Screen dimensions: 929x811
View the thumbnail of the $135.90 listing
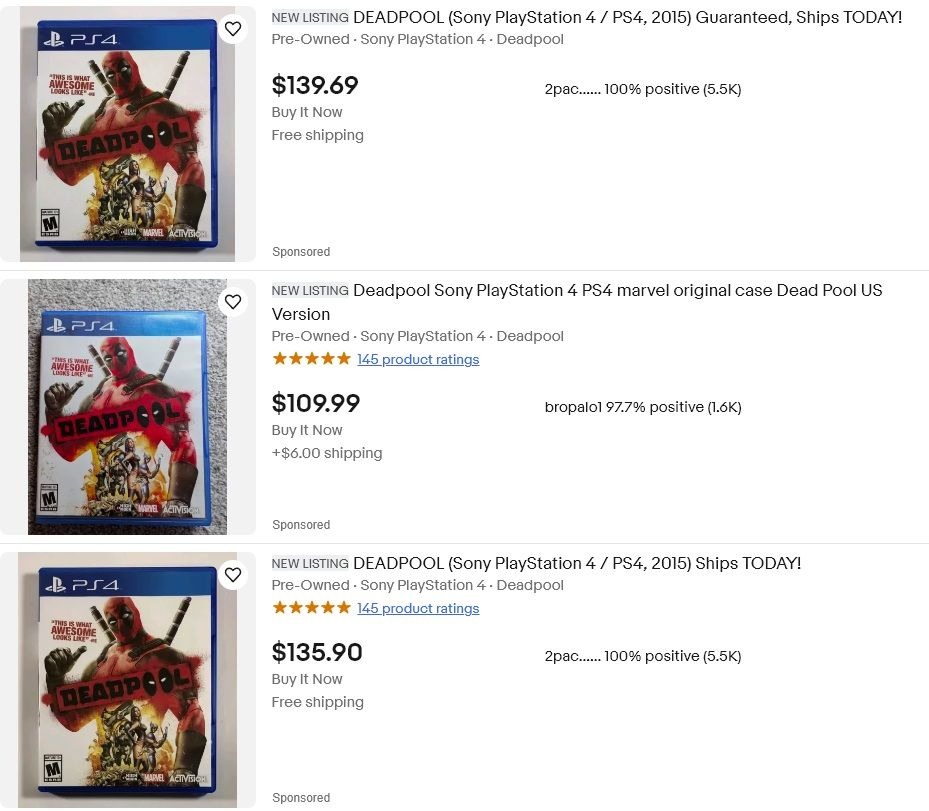coord(128,680)
